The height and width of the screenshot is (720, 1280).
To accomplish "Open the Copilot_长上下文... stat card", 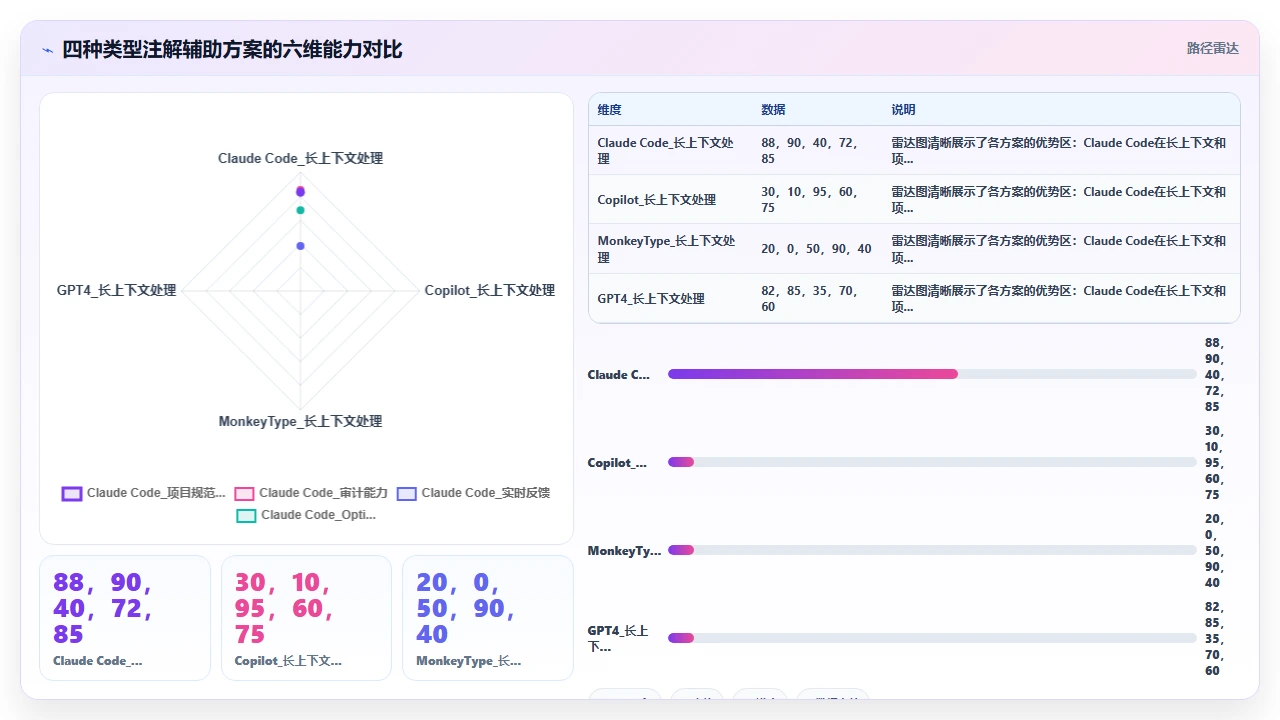I will pyautogui.click(x=306, y=618).
